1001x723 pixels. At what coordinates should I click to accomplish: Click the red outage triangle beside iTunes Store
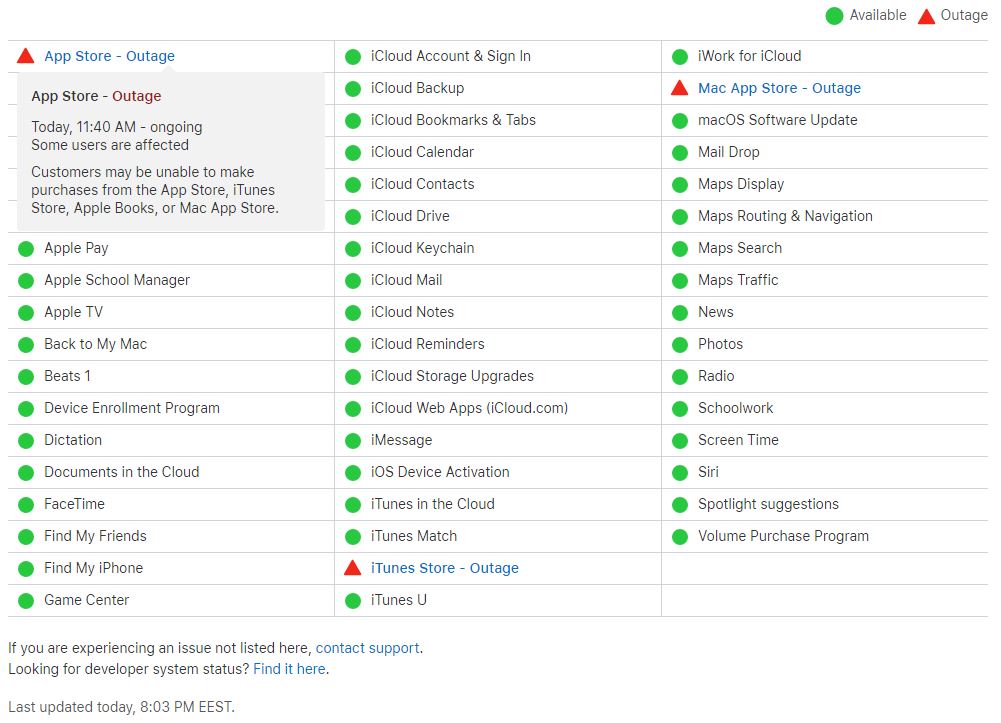(x=352, y=568)
